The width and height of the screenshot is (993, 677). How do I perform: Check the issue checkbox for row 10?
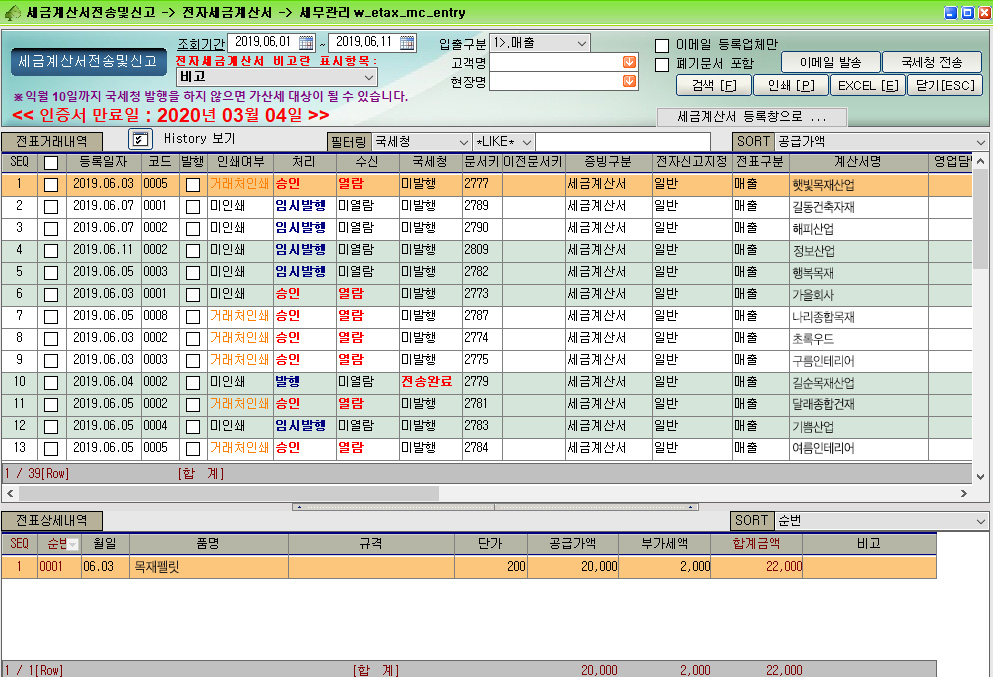[193, 383]
